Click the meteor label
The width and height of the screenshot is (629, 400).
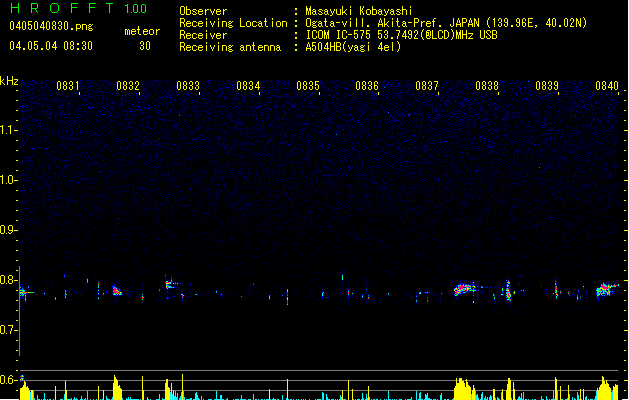[x=142, y=31]
